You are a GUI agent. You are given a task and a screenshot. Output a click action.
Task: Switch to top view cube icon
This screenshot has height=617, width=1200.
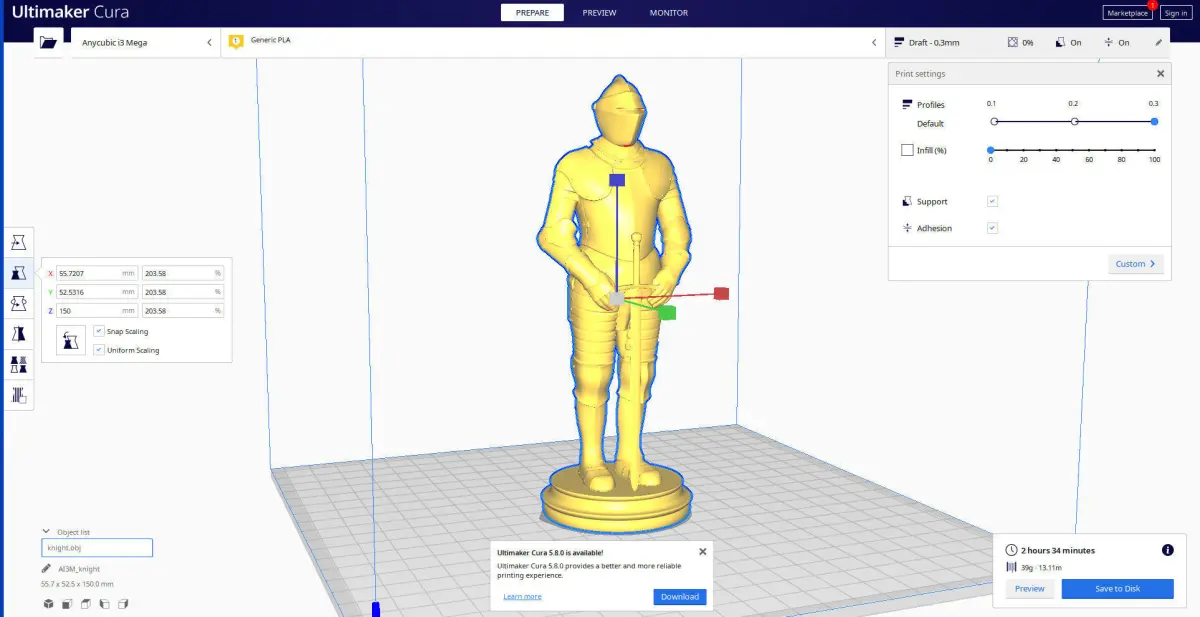click(x=85, y=604)
